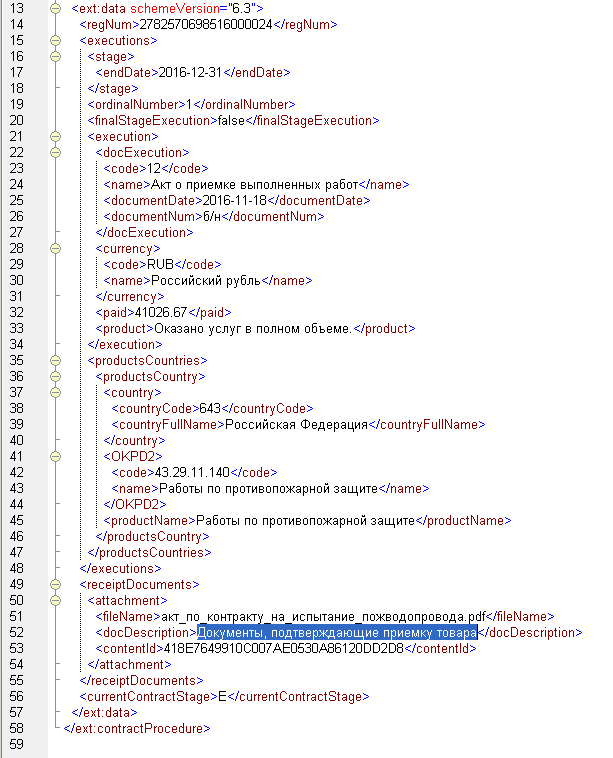613x758 pixels.
Task: Click product text 'Оказано услуг в полном объеме.'
Action: tap(253, 329)
